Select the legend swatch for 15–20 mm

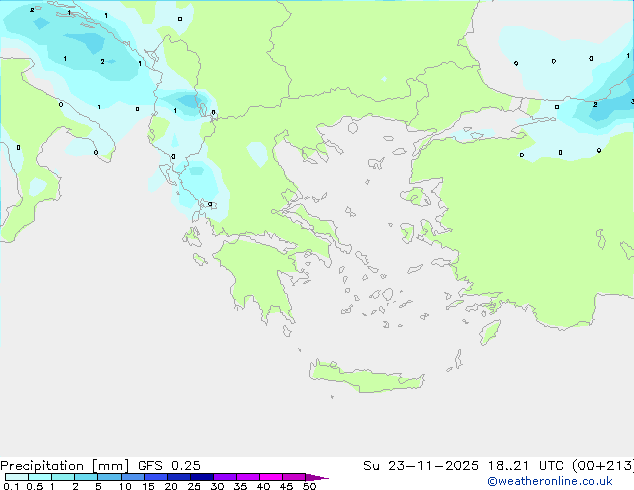(156, 477)
